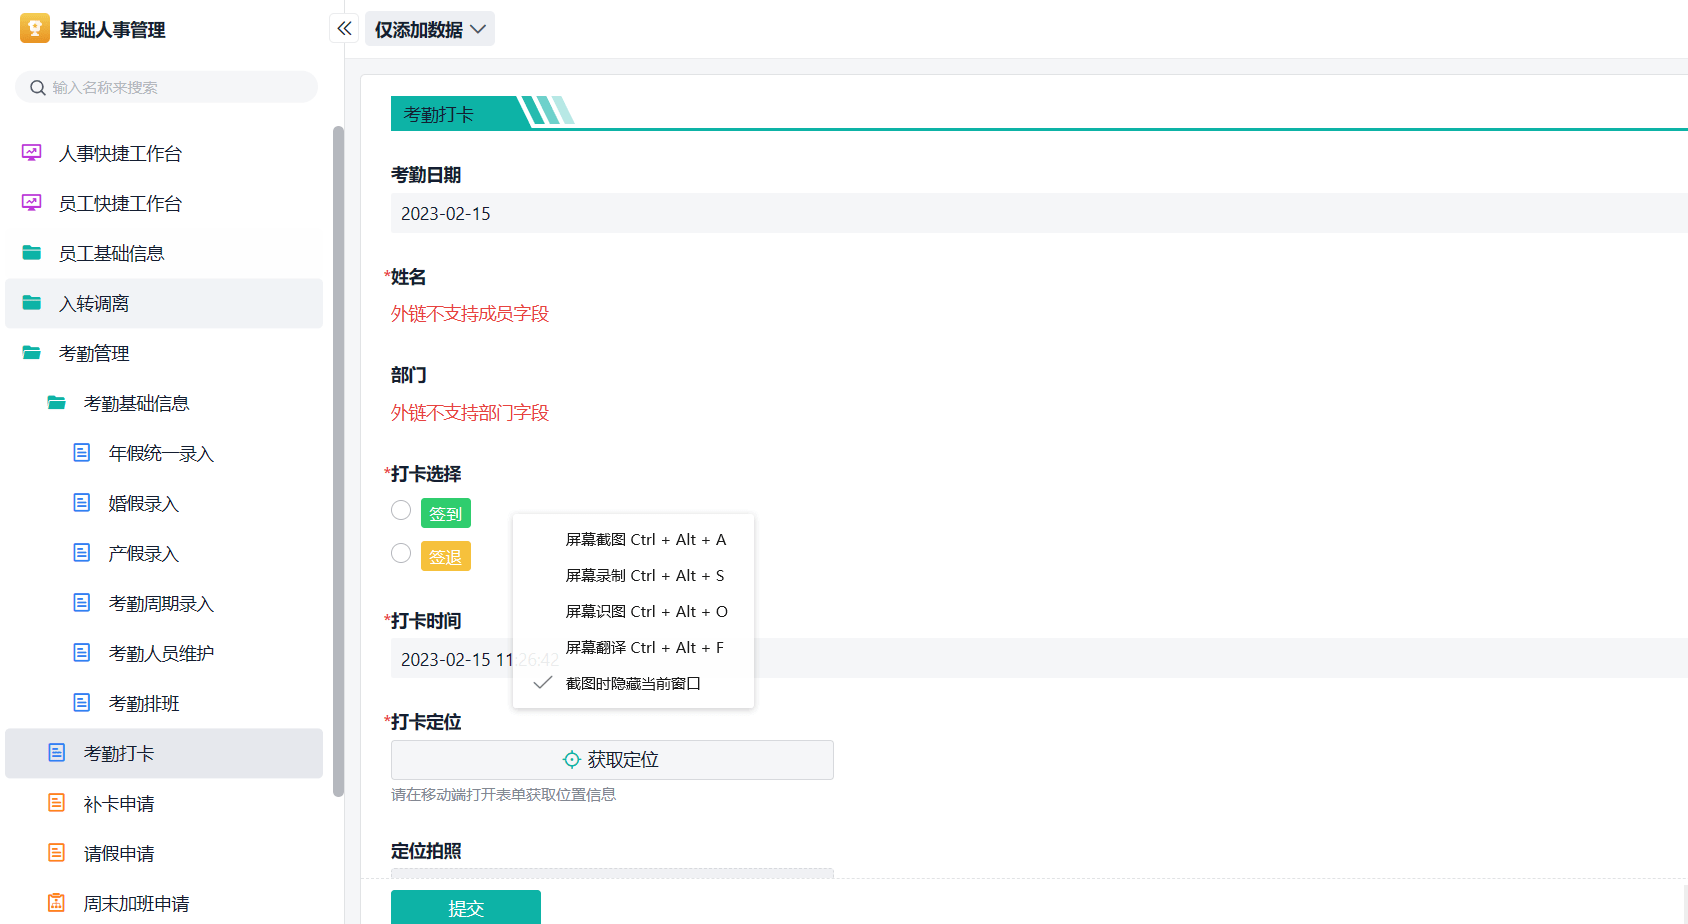Expand the 入转调离 folder

tap(164, 303)
